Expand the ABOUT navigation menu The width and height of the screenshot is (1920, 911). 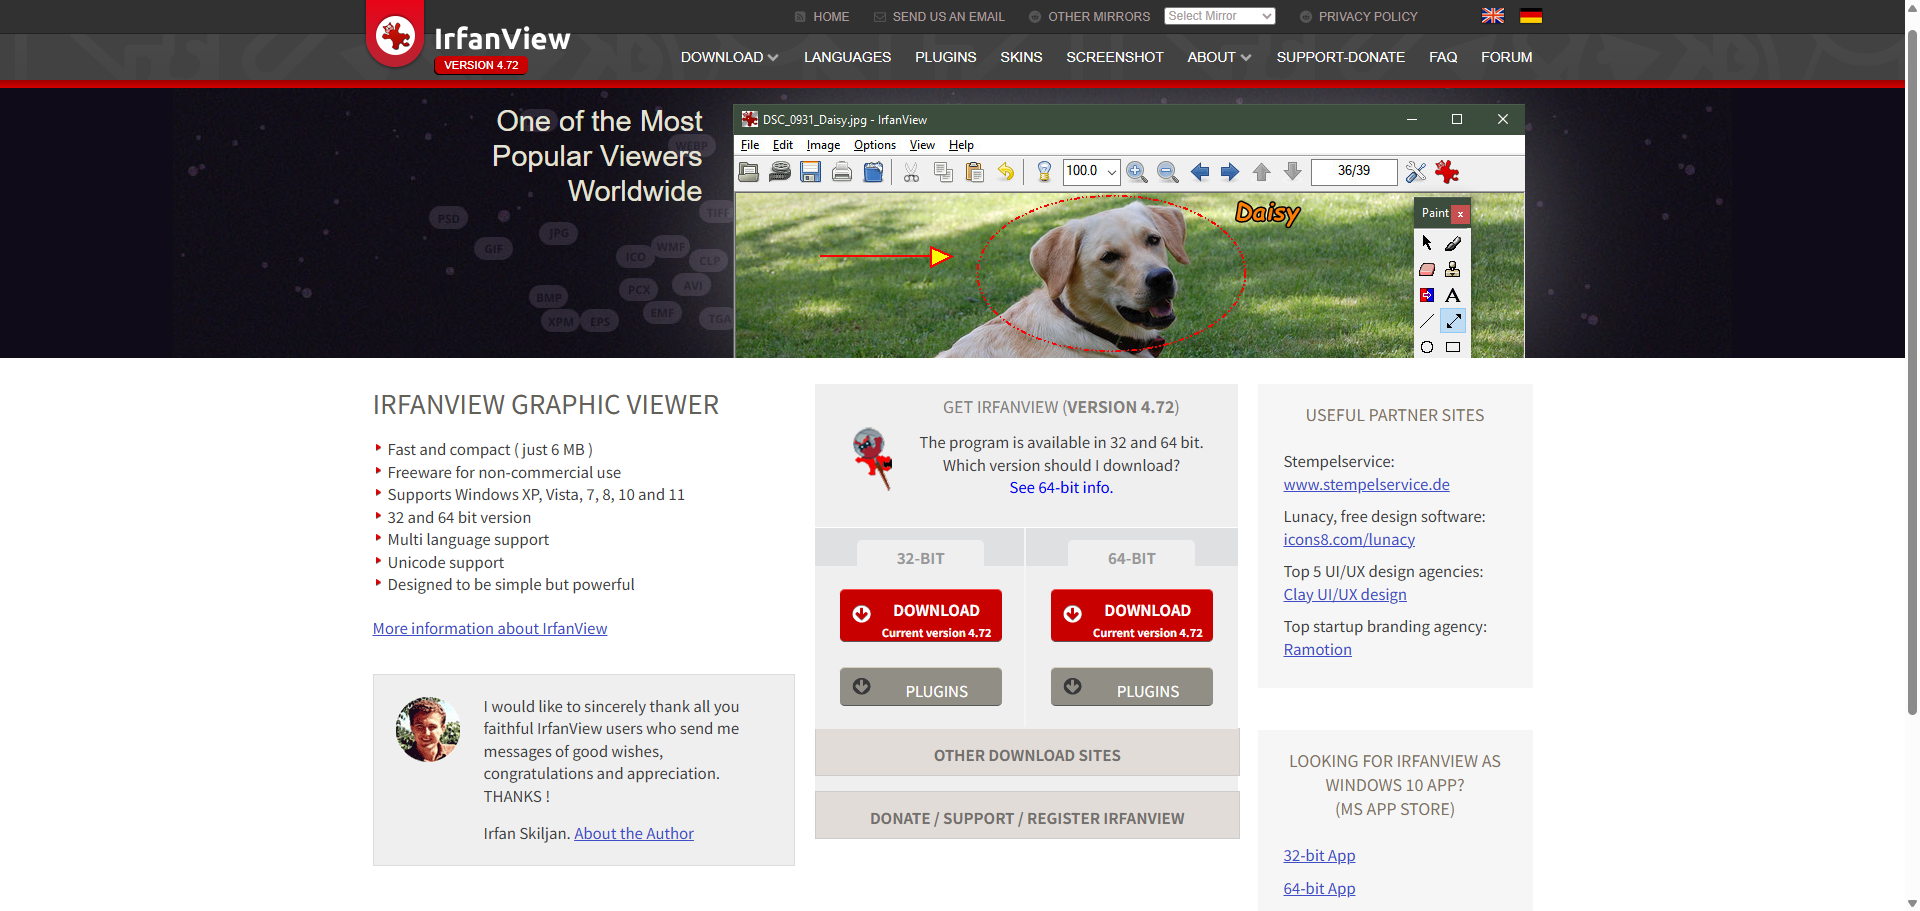[x=1219, y=57]
